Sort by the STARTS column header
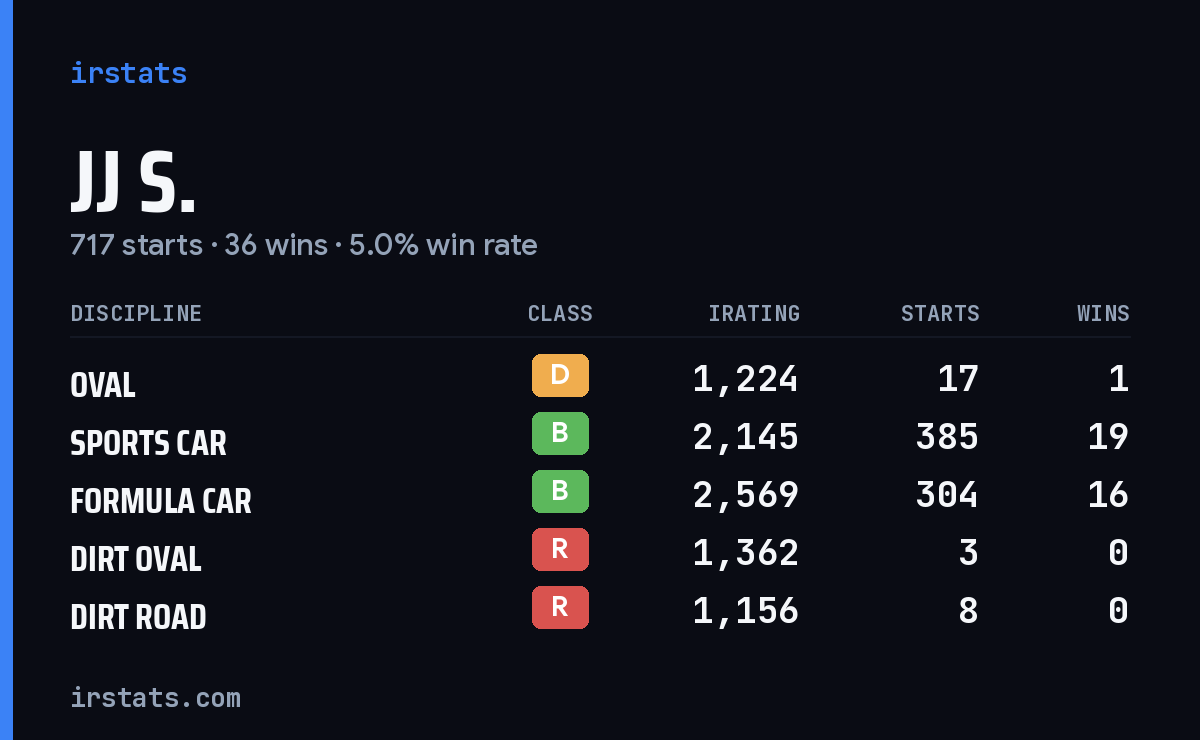Image resolution: width=1200 pixels, height=740 pixels. (x=940, y=314)
